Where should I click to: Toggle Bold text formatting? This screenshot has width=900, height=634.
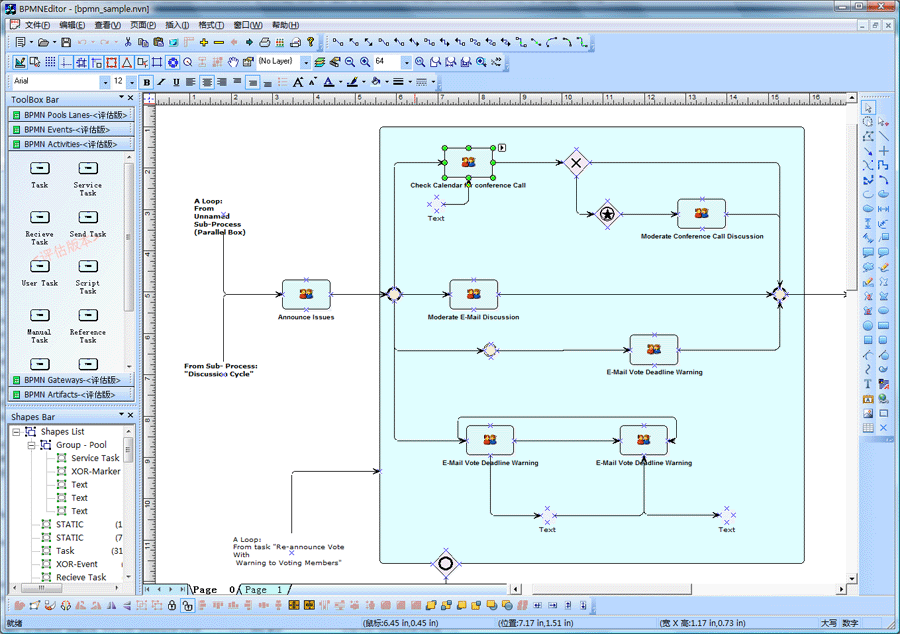click(x=147, y=82)
